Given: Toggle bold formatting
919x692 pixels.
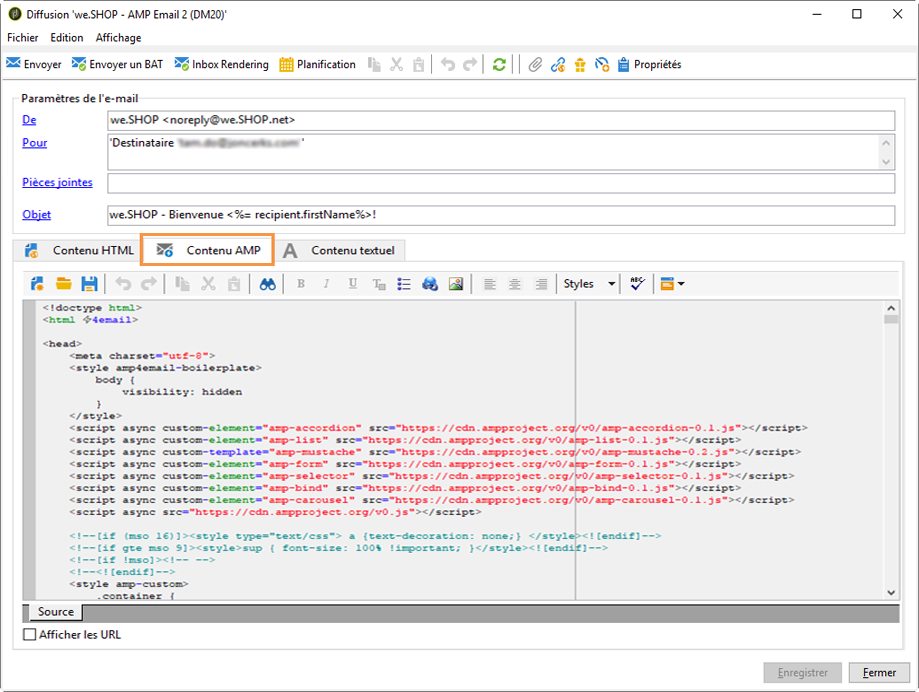Looking at the screenshot, I should pos(301,284).
